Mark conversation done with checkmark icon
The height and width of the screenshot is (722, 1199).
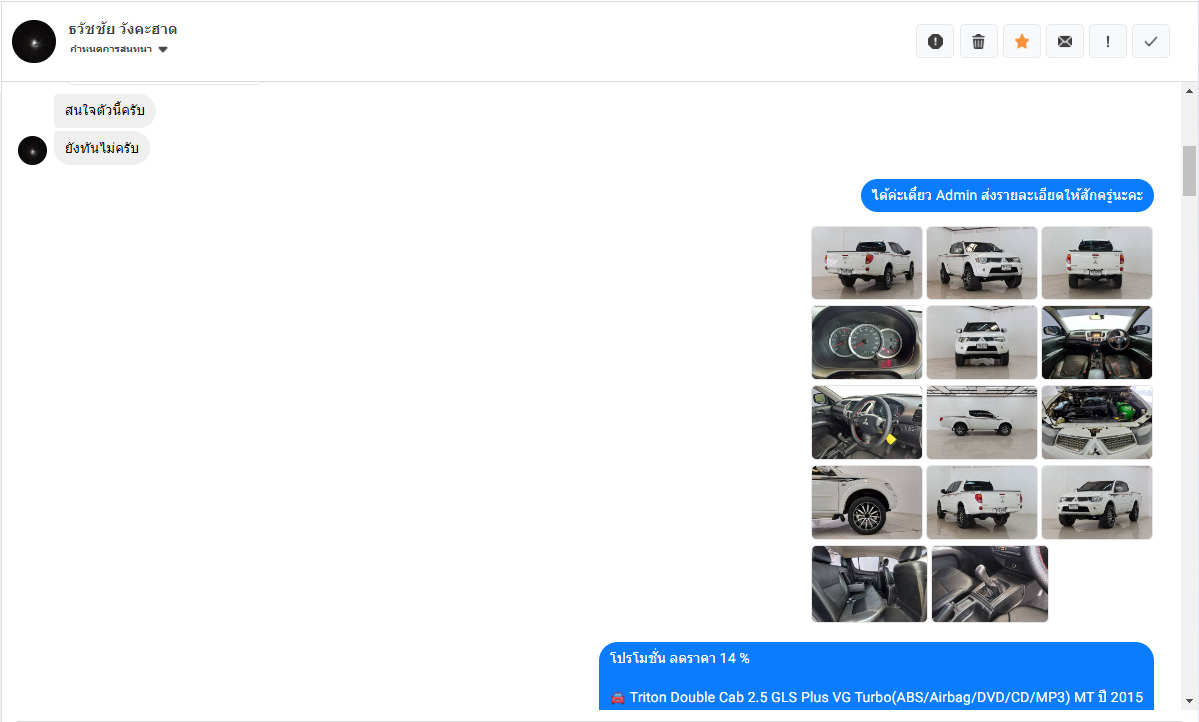1151,41
